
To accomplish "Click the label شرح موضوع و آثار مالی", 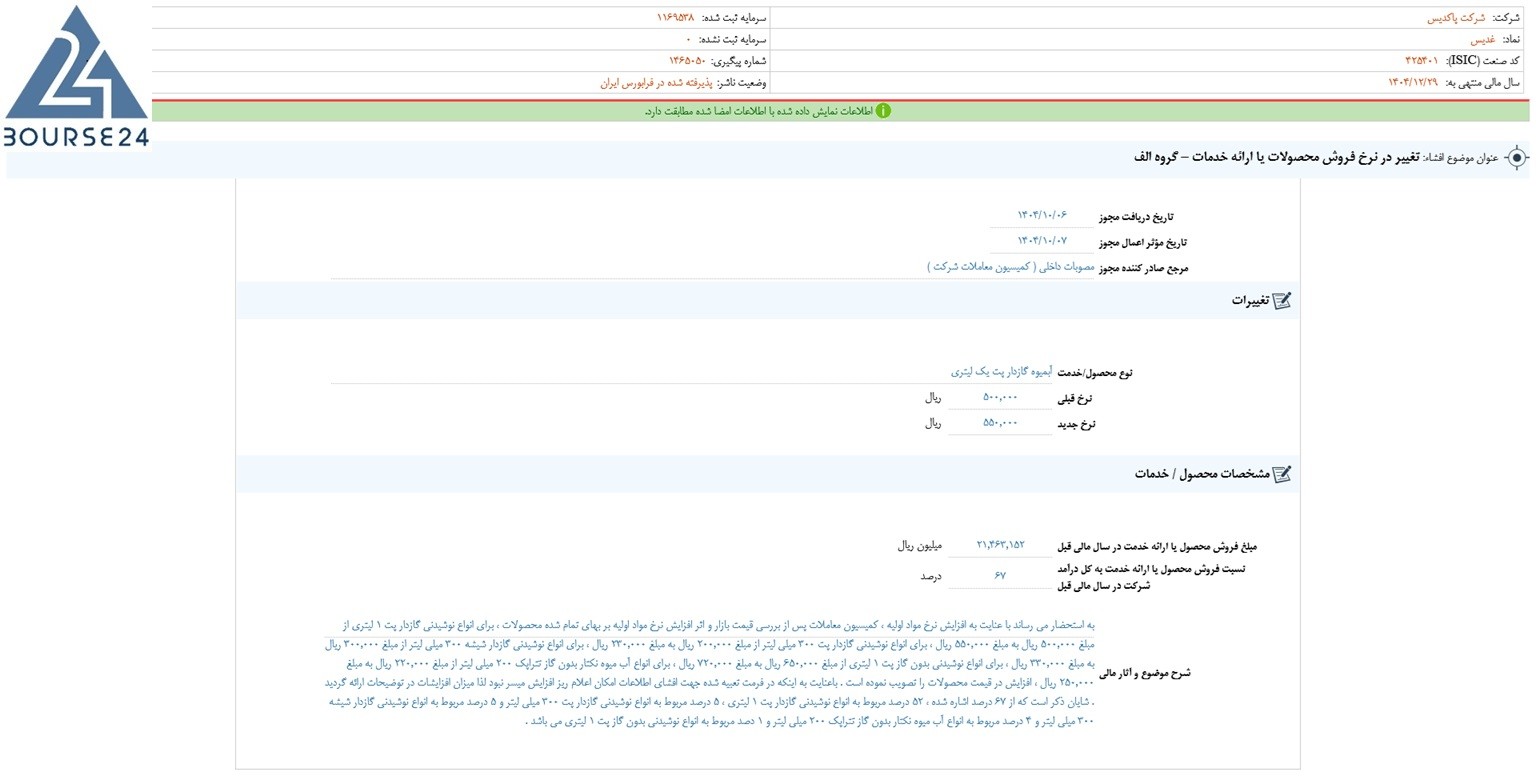I will pos(1145,673).
